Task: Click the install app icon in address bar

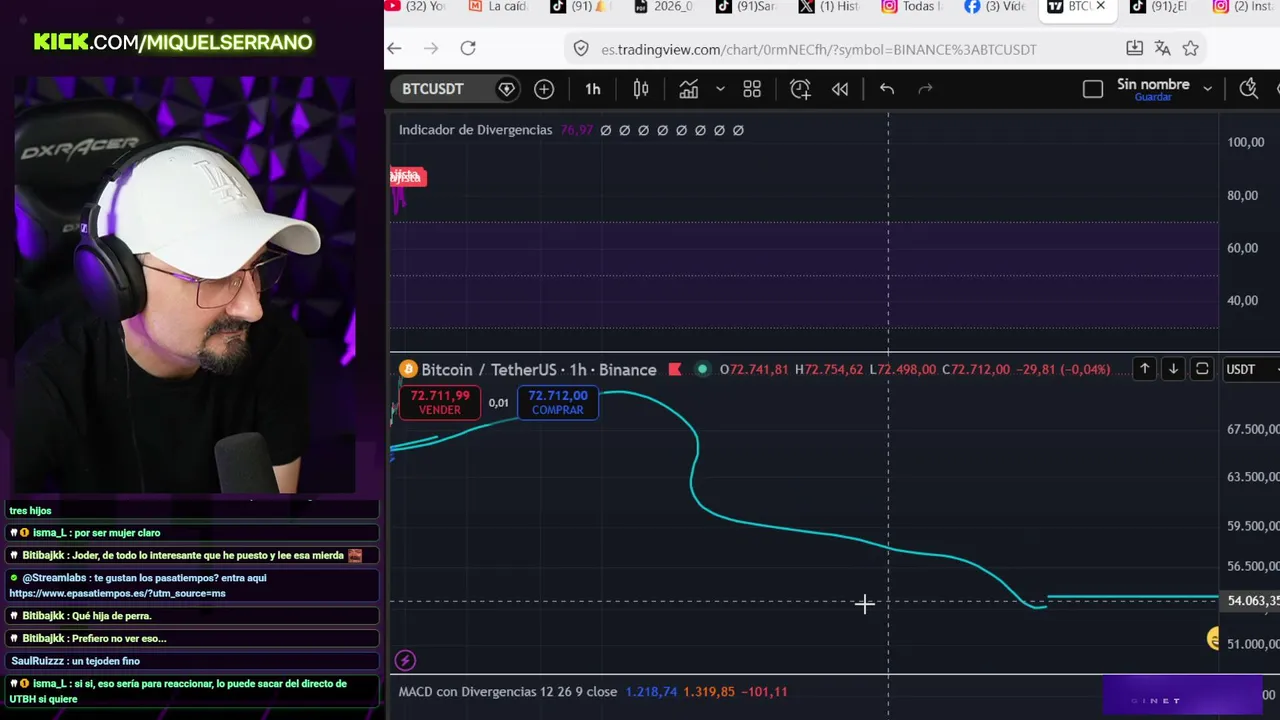Action: tap(1134, 48)
